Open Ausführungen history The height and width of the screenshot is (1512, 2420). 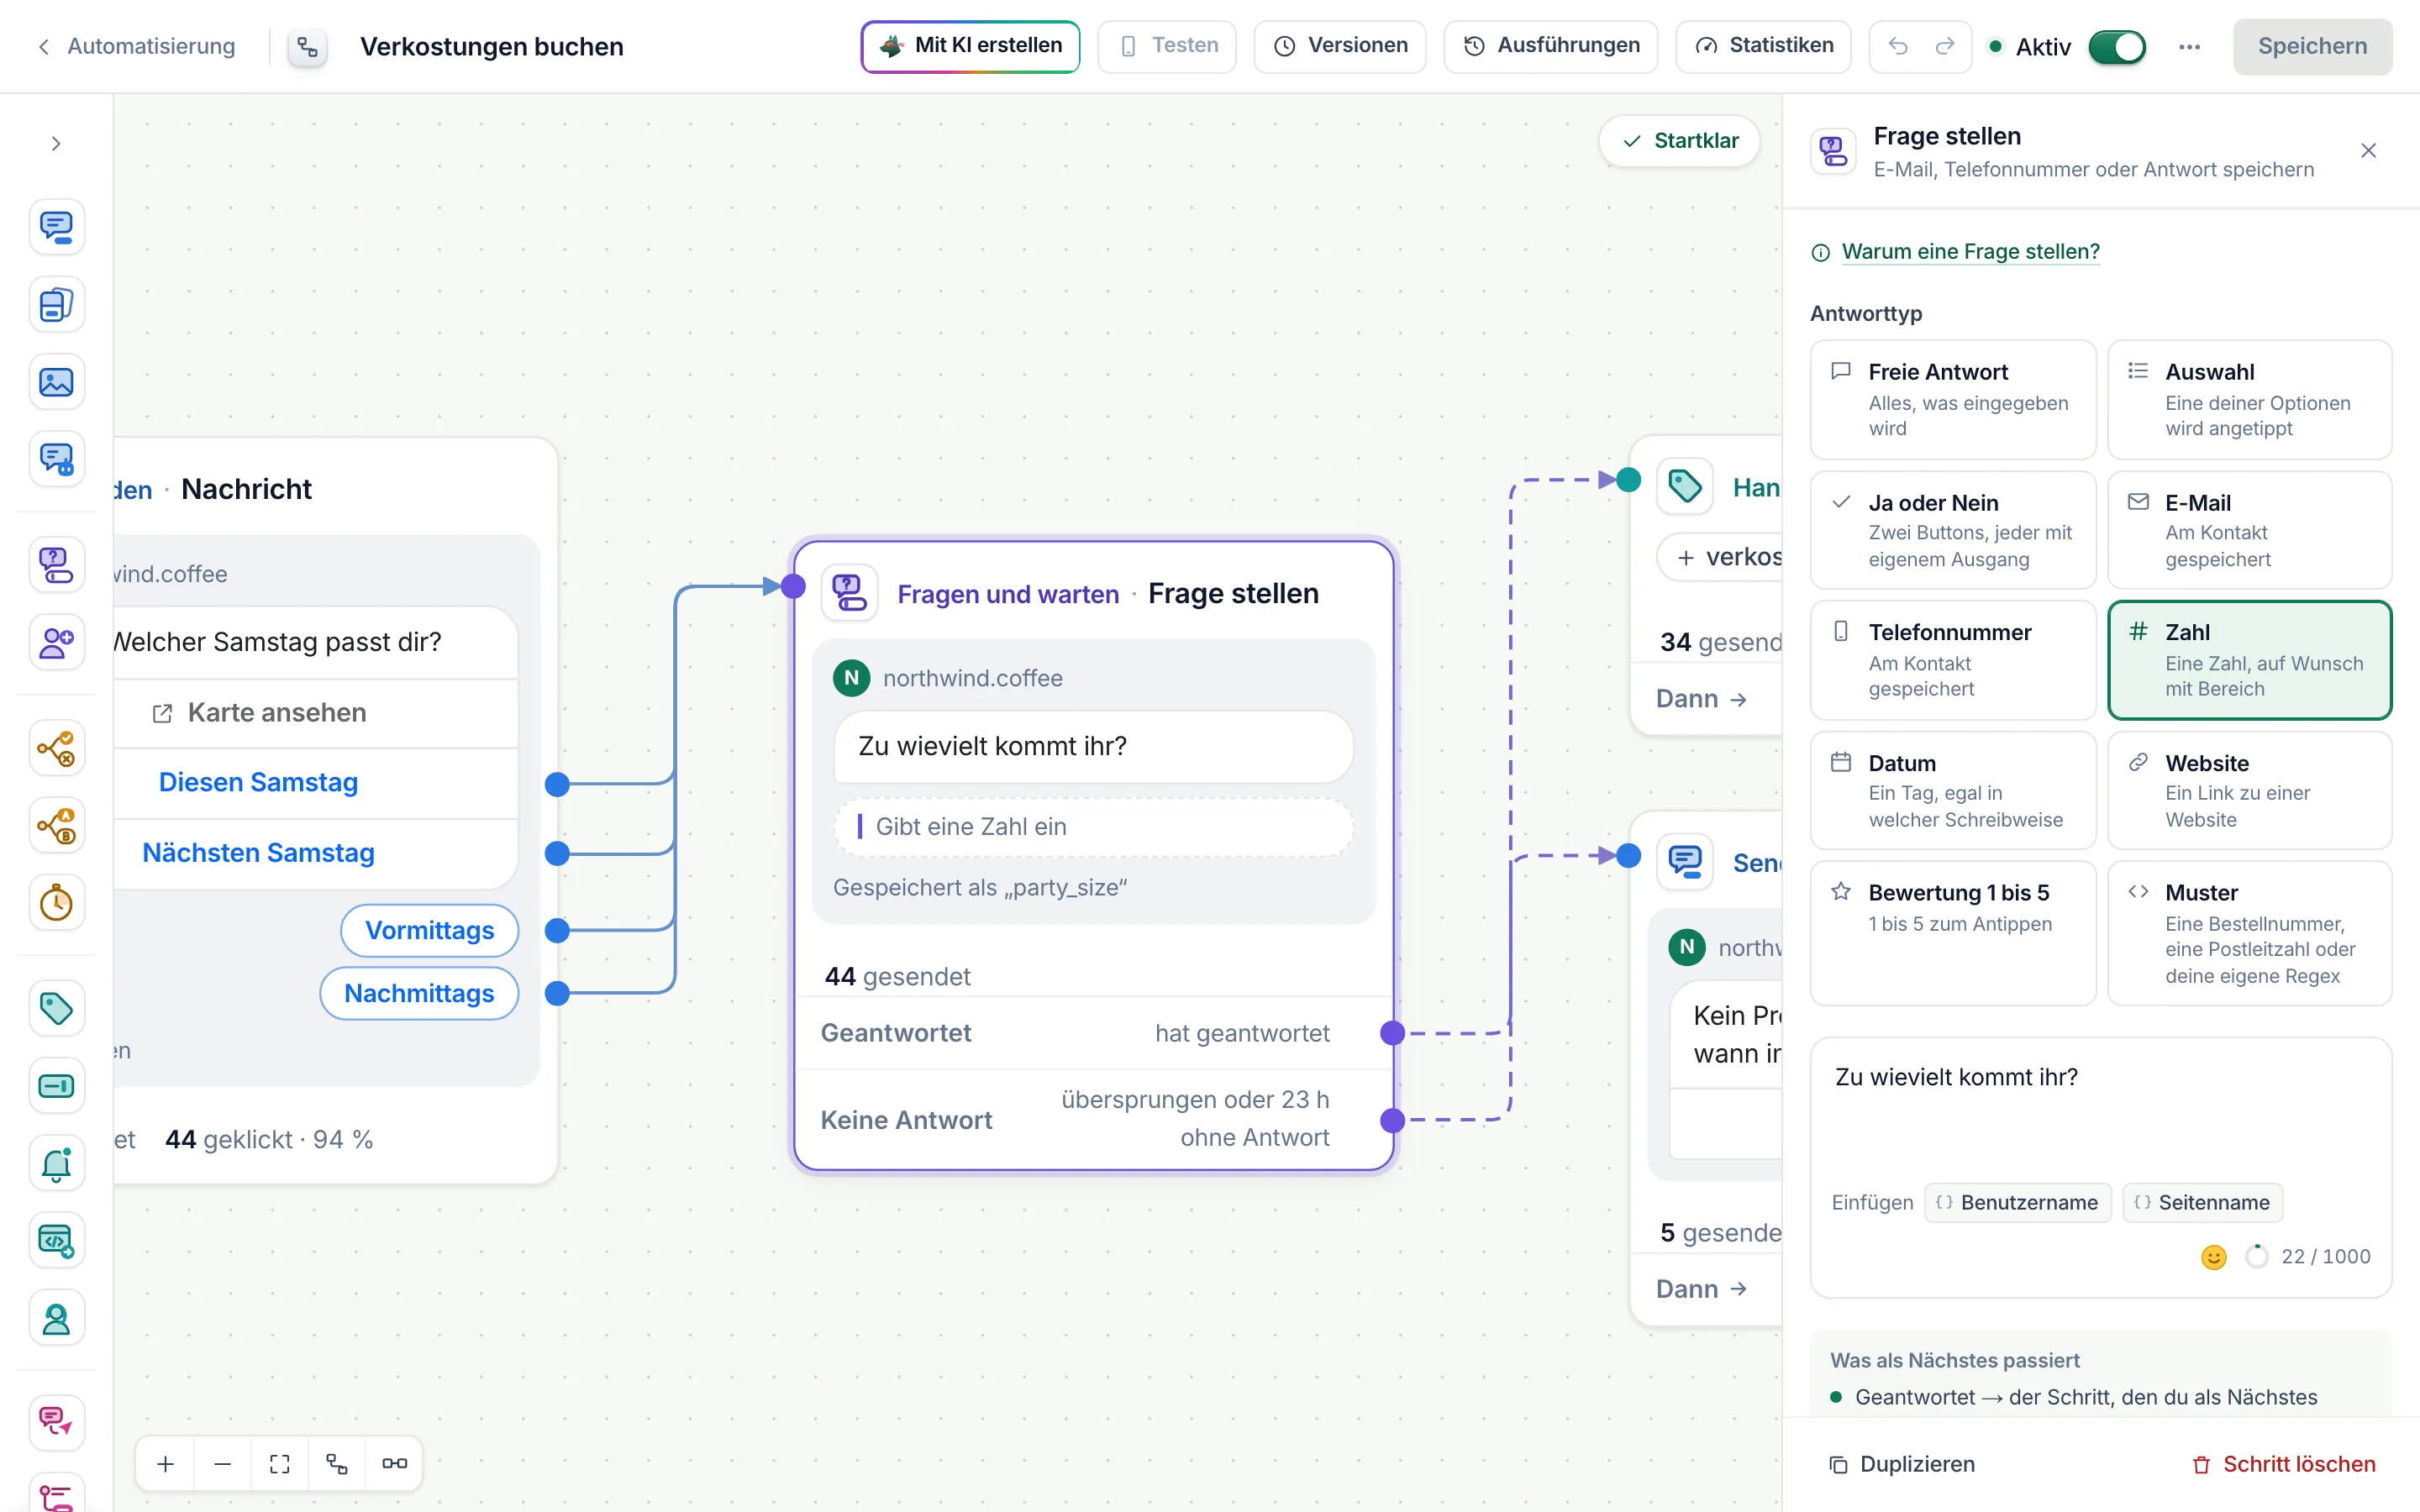pos(1551,46)
